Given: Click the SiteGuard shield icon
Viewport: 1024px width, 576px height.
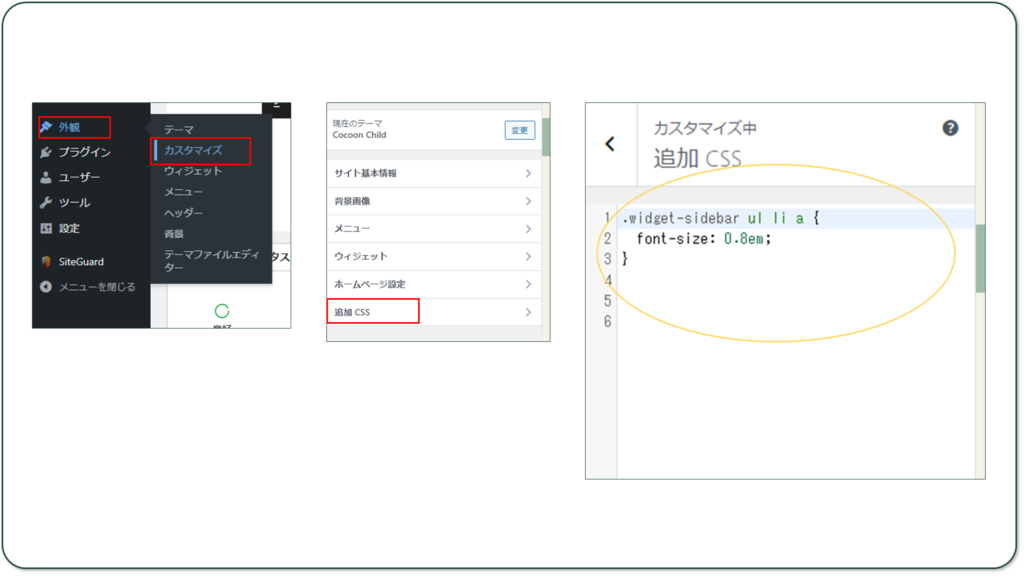Looking at the screenshot, I should point(46,262).
